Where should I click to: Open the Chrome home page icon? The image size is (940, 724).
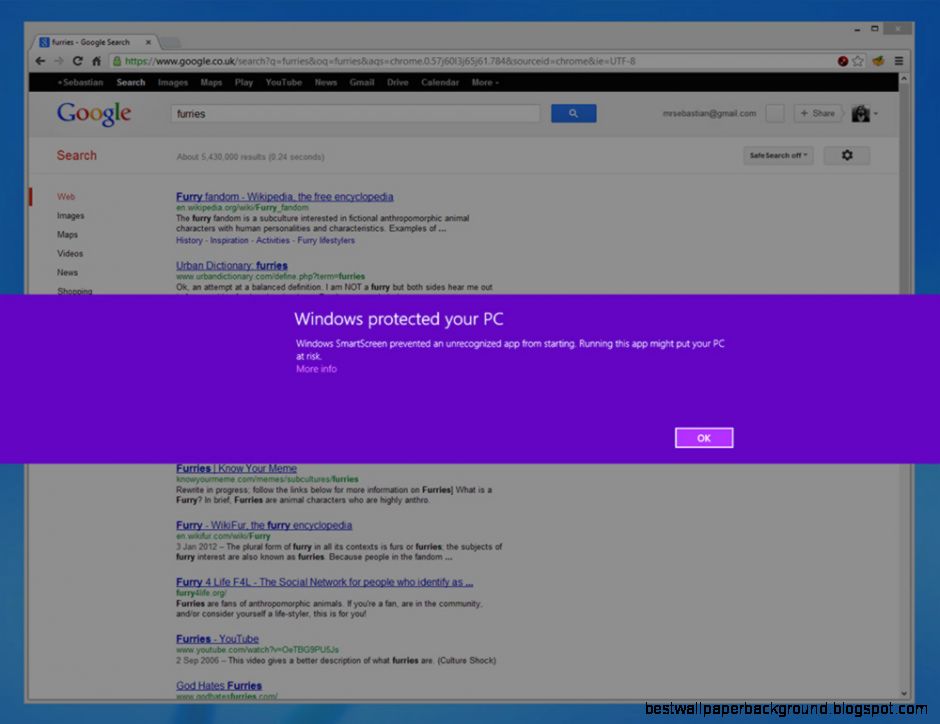point(97,61)
